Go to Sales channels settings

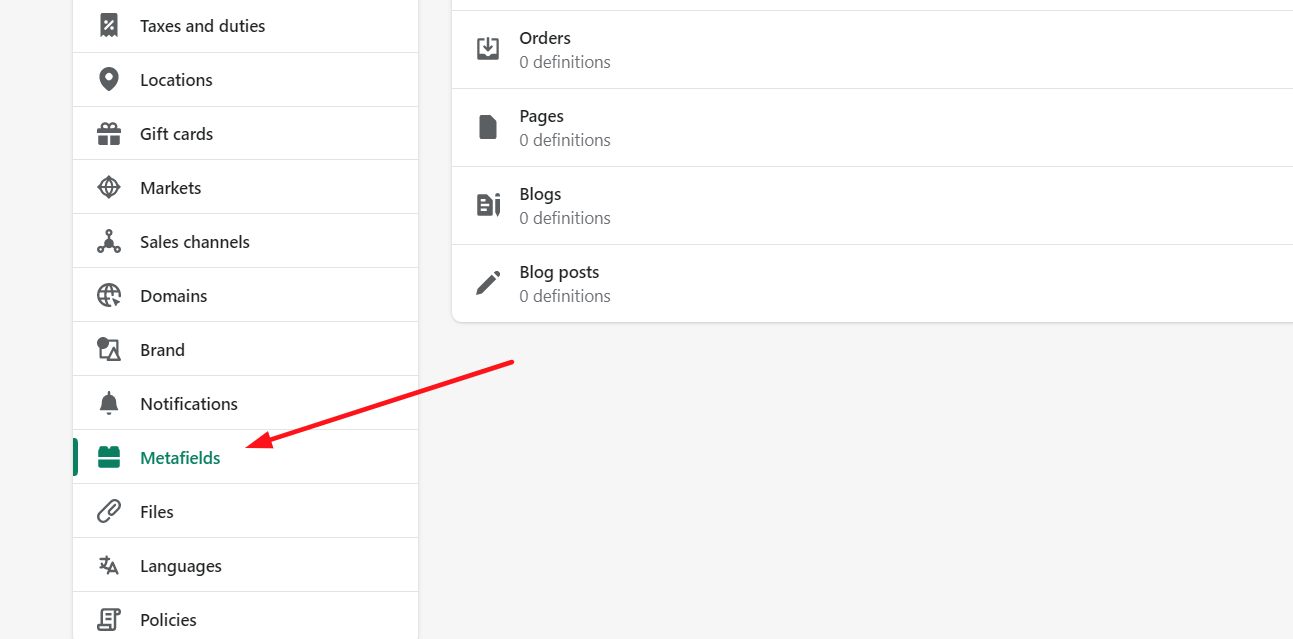tap(195, 242)
